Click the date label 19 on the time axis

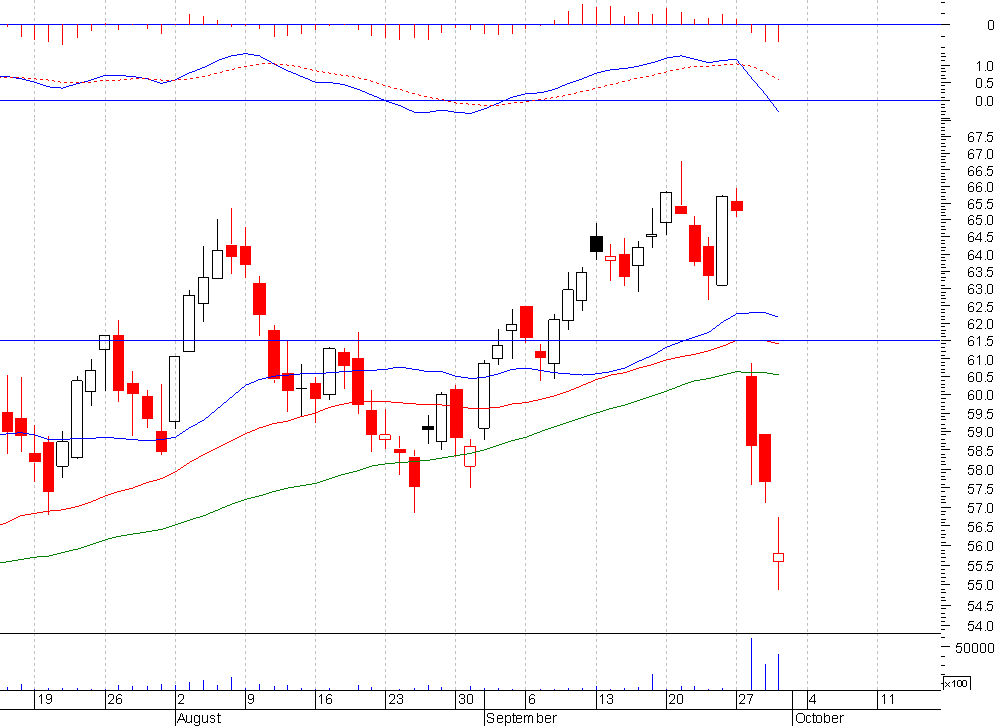(x=45, y=699)
